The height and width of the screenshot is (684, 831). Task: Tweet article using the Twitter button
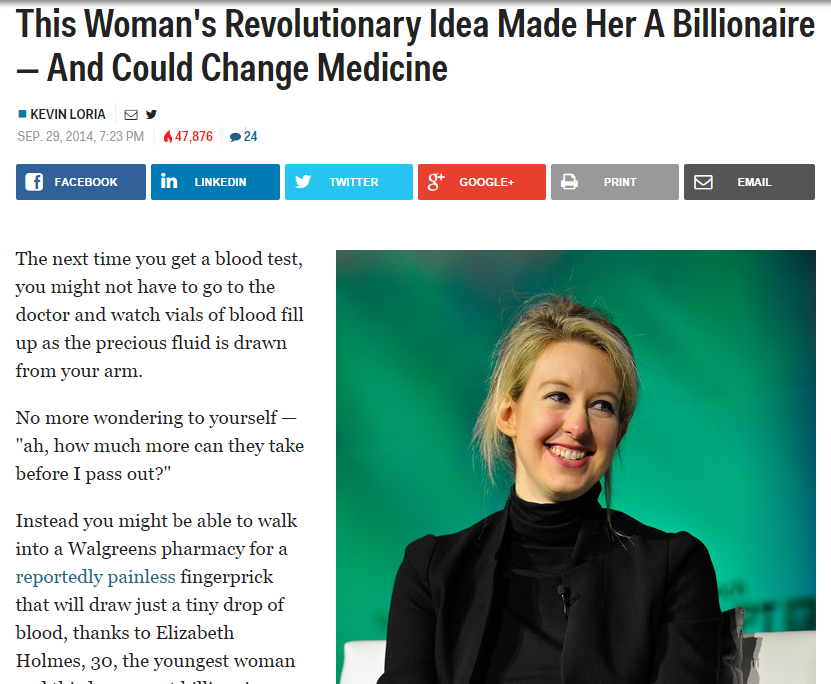(349, 182)
